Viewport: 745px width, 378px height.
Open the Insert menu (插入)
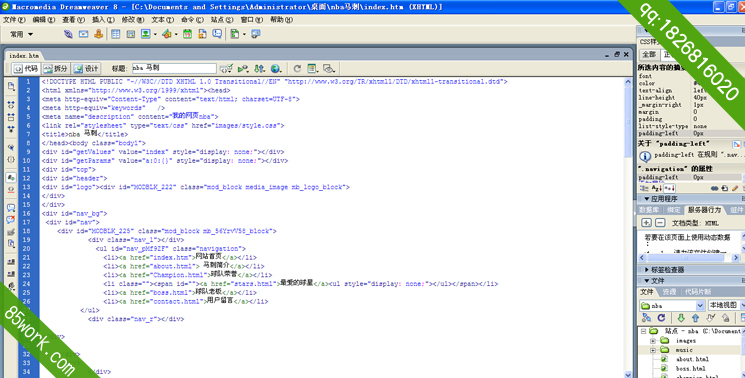point(103,19)
